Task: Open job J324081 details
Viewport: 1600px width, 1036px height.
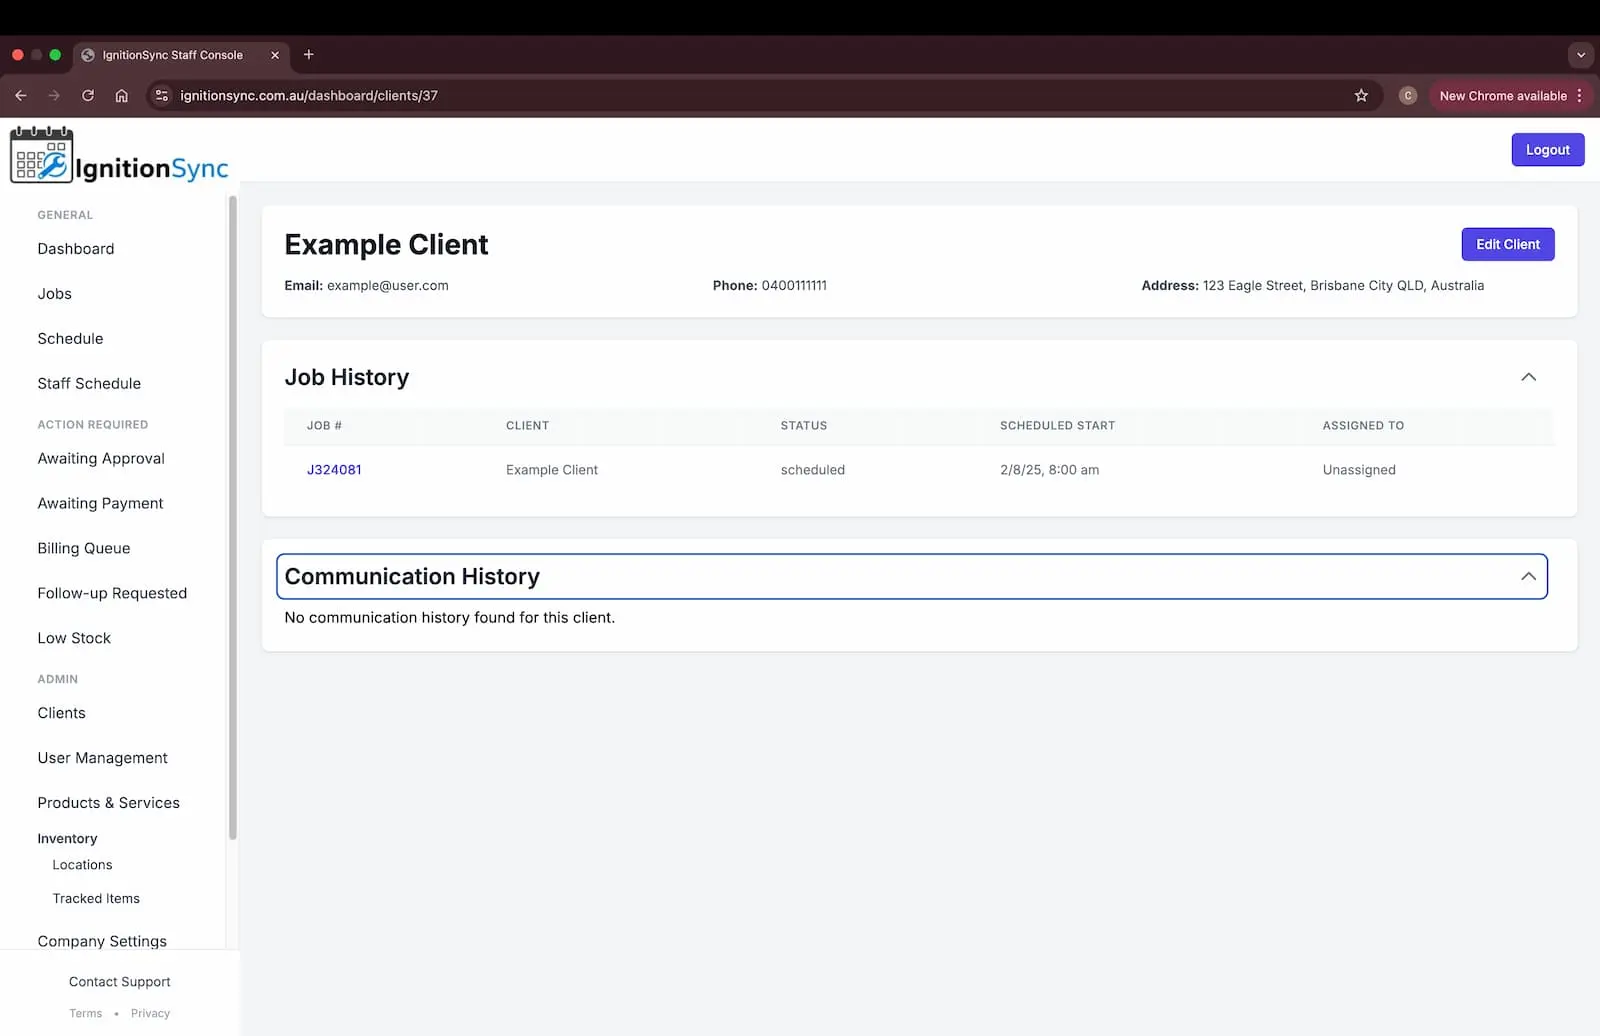Action: click(x=334, y=469)
